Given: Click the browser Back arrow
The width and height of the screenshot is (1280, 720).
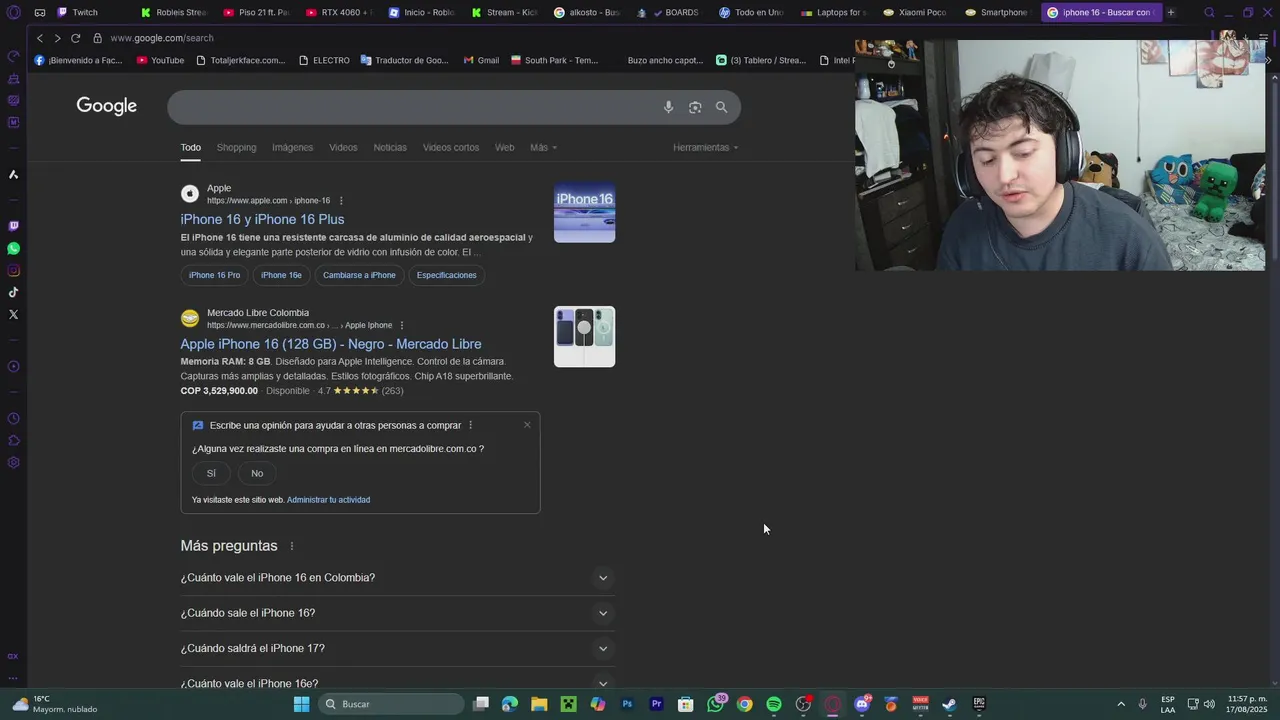Looking at the screenshot, I should [x=40, y=38].
